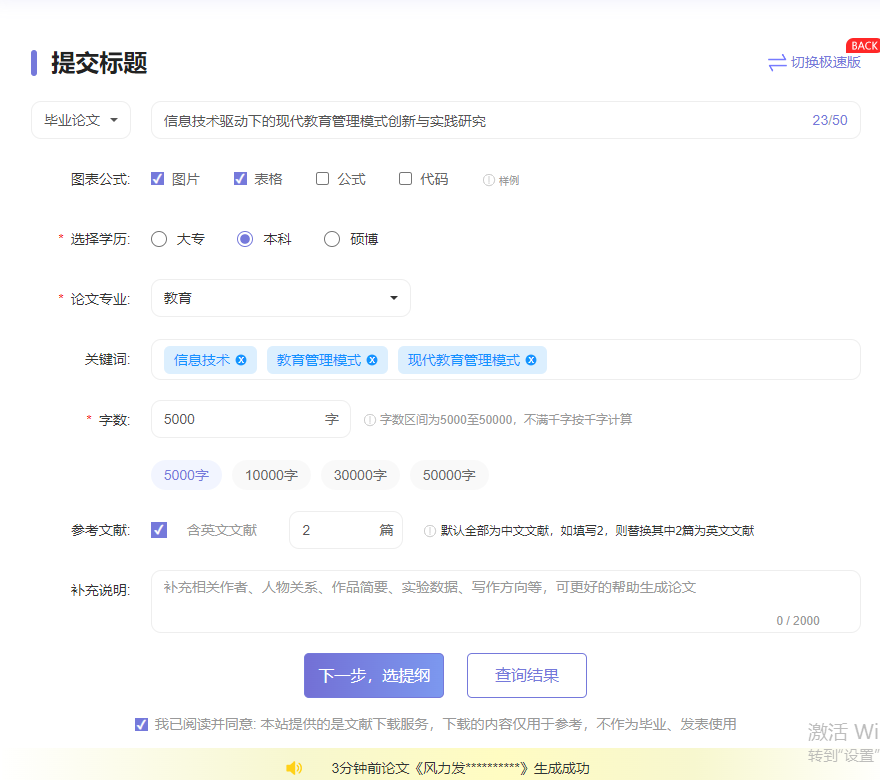Click the 查询结果 button
The height and width of the screenshot is (780, 880).
(x=526, y=675)
